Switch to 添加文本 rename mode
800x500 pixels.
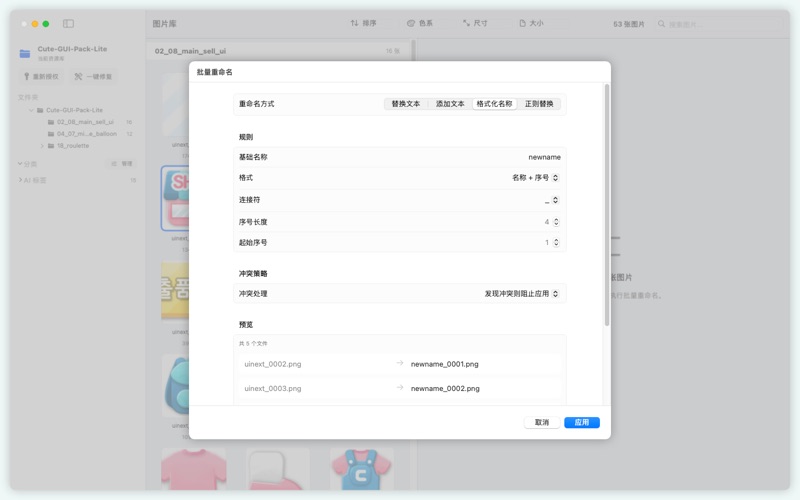coord(450,104)
